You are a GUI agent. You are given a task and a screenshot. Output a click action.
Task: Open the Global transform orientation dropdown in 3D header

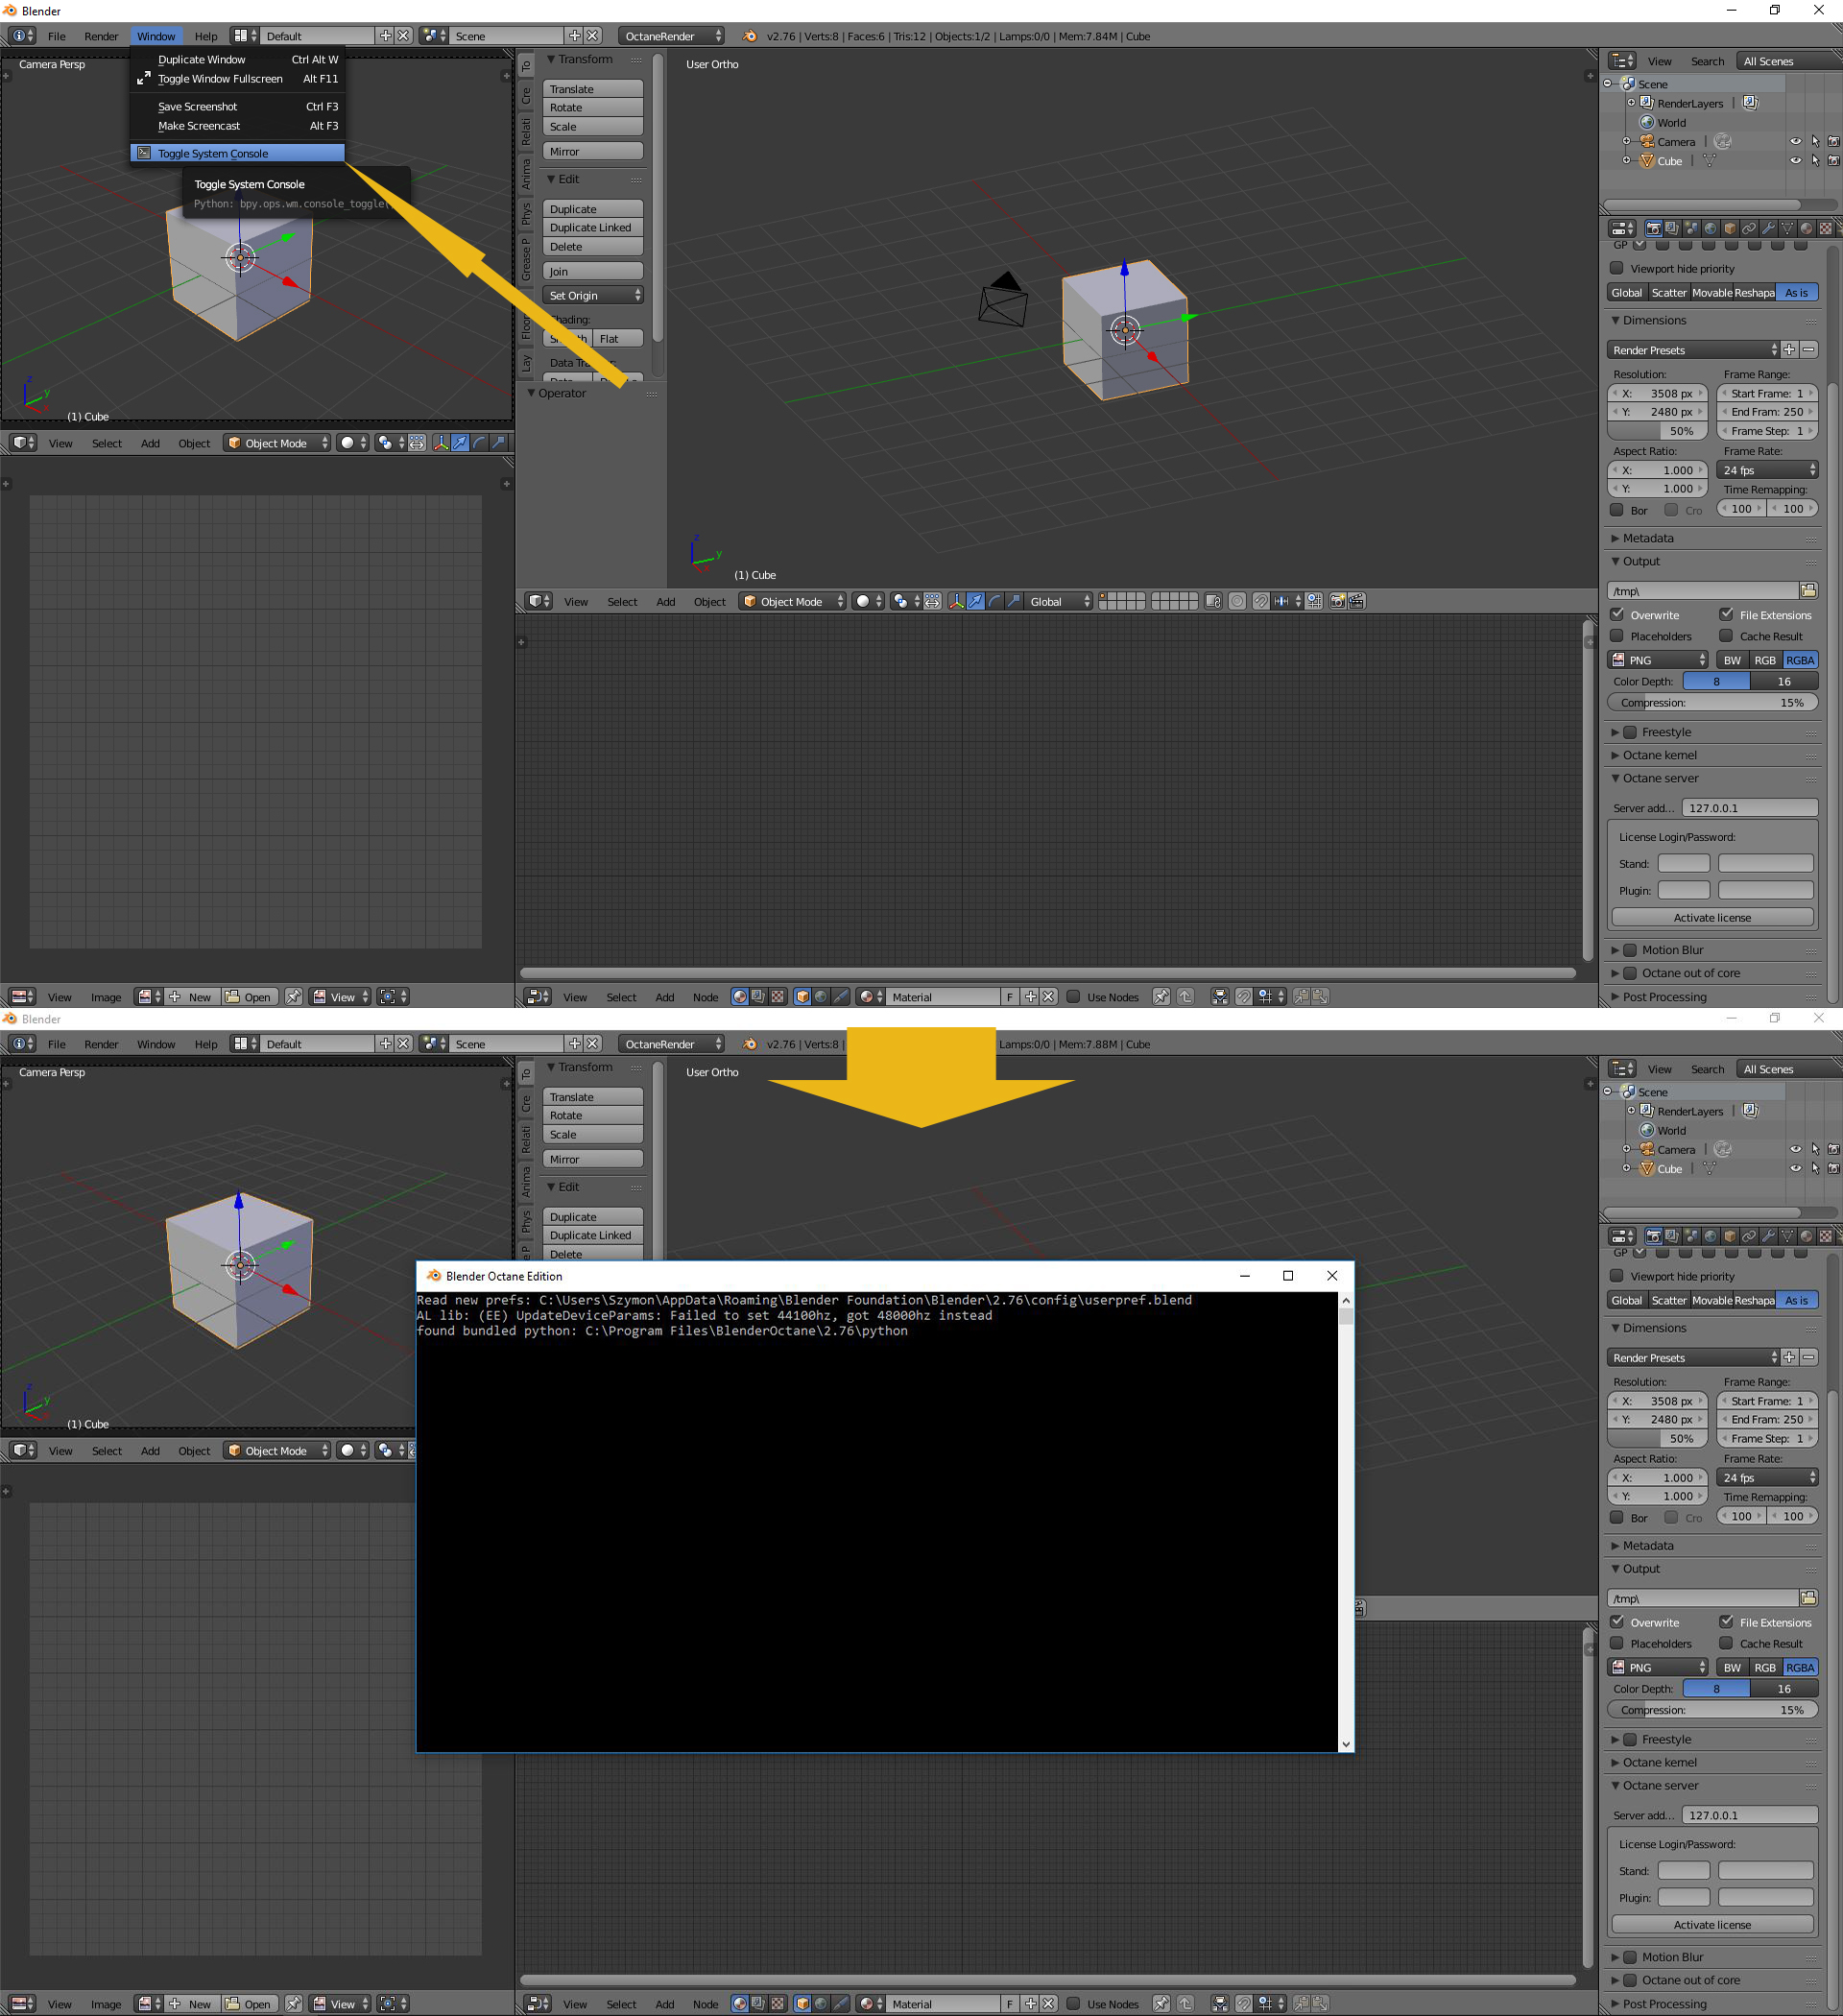(x=1060, y=601)
